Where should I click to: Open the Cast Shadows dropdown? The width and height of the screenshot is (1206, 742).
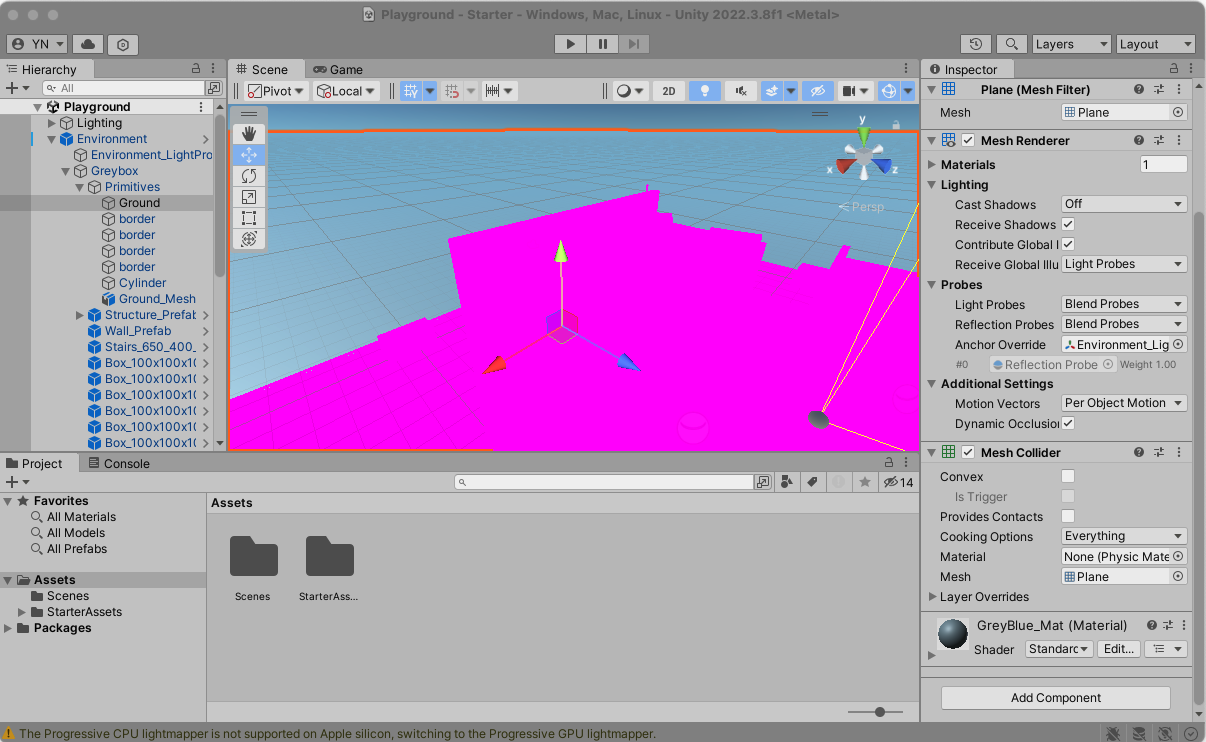pos(1123,204)
